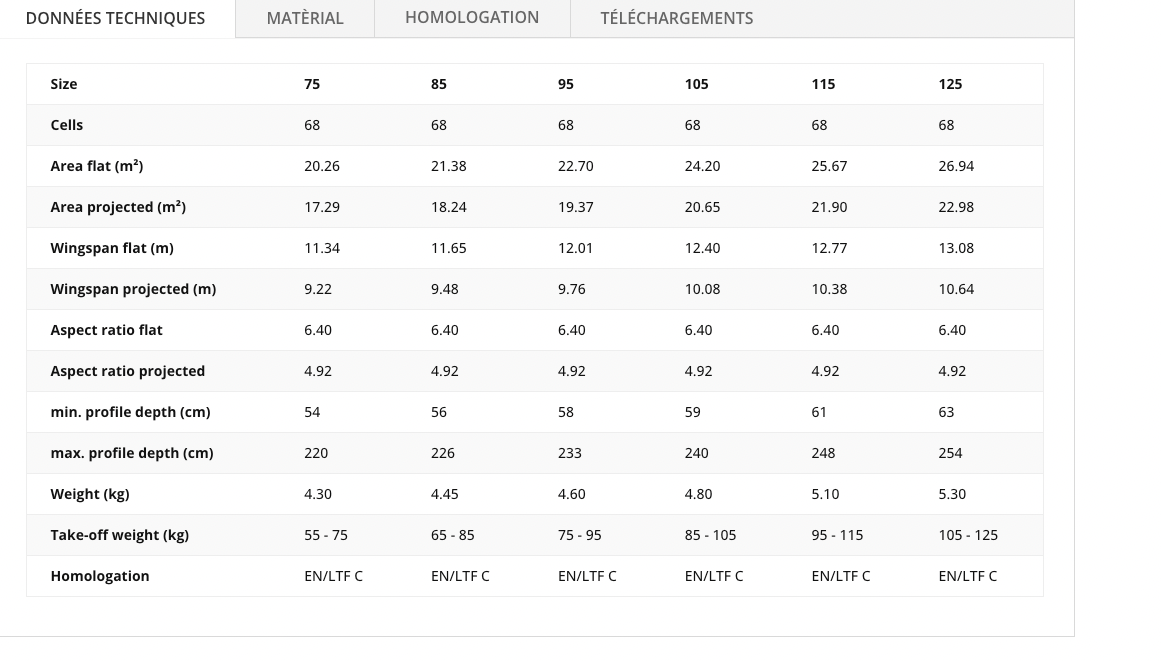Click Wingspan flat value 12.01
This screenshot has width=1161, height=661.
pyautogui.click(x=575, y=248)
